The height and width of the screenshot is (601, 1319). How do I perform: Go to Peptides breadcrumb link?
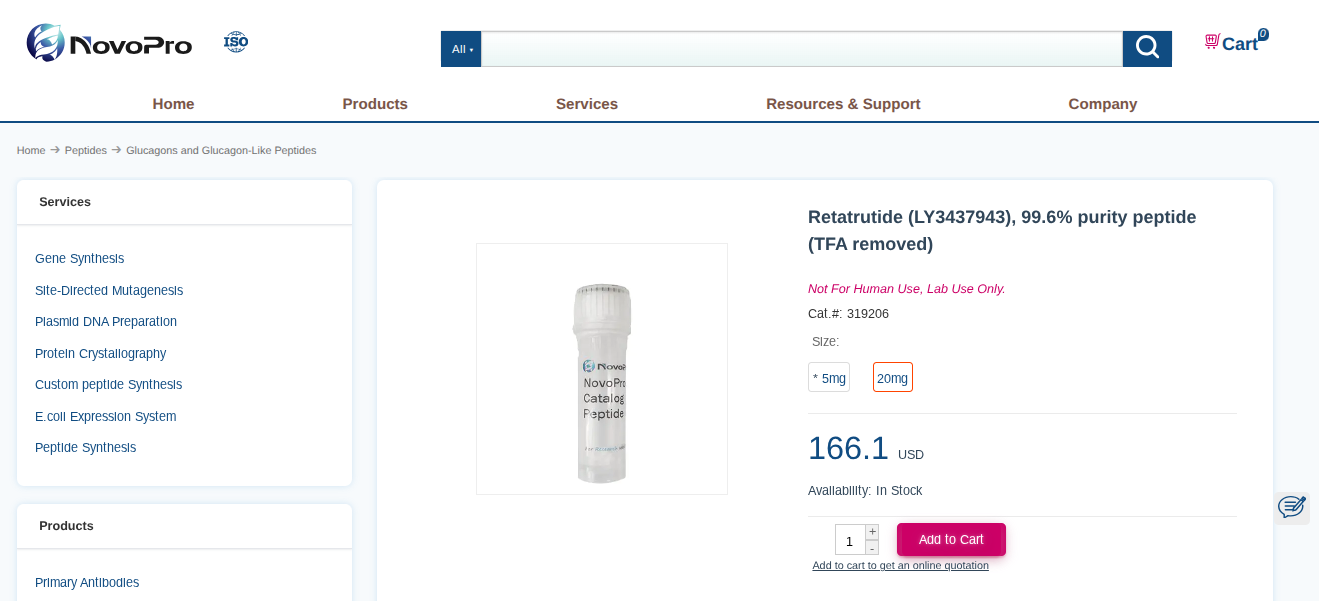point(86,150)
